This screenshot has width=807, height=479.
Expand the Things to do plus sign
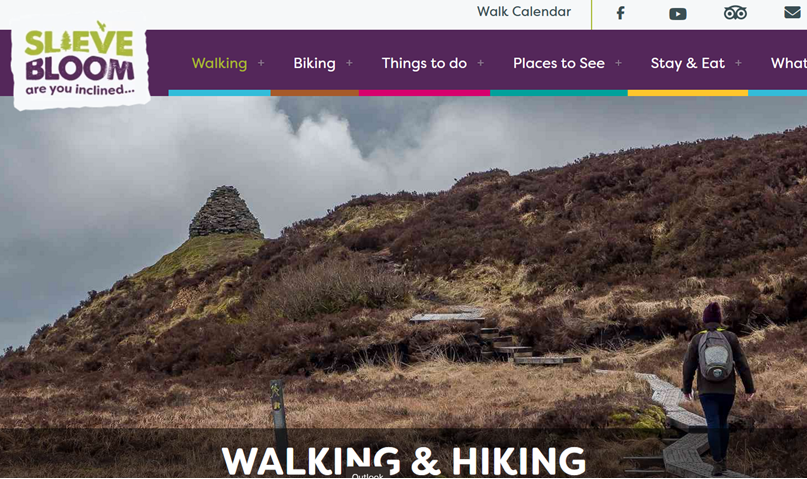pos(481,63)
